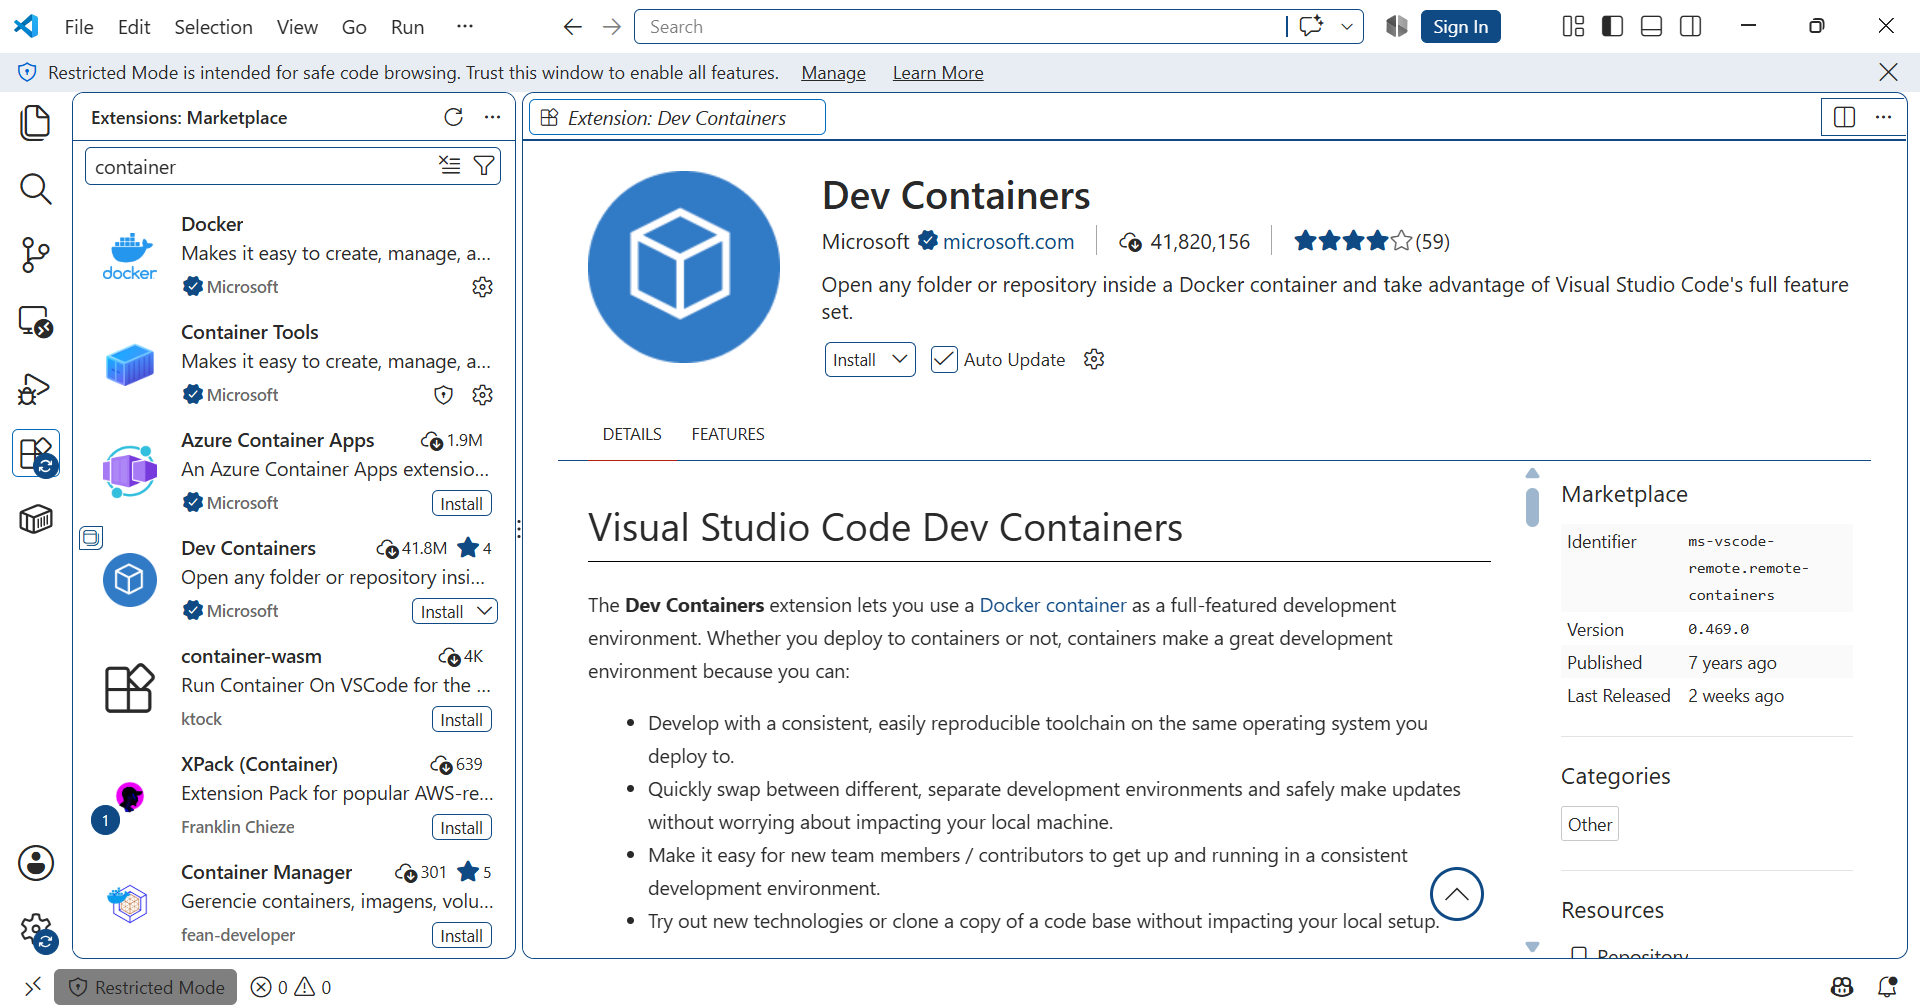1920x1008 pixels.
Task: Clear extensions search results
Action: 450,166
